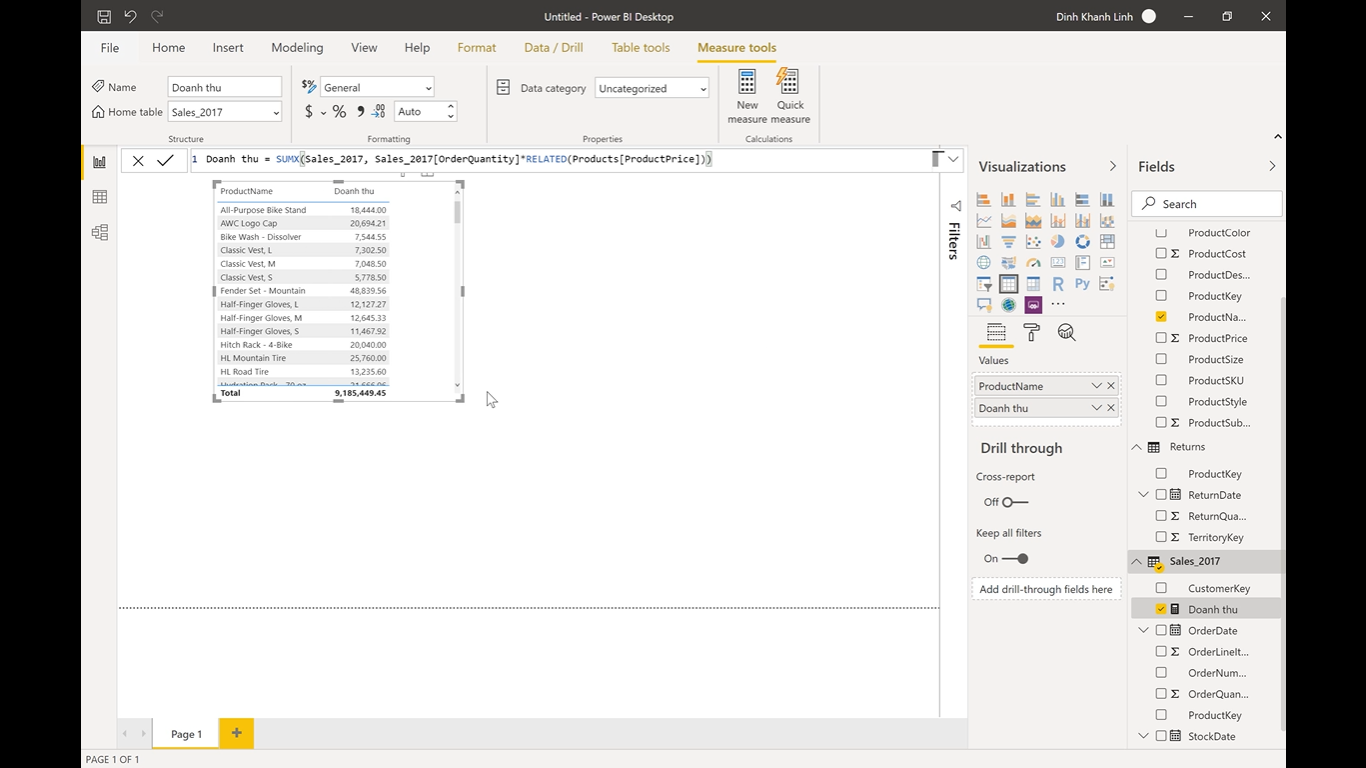
Task: Select the Python visual
Action: point(1082,284)
